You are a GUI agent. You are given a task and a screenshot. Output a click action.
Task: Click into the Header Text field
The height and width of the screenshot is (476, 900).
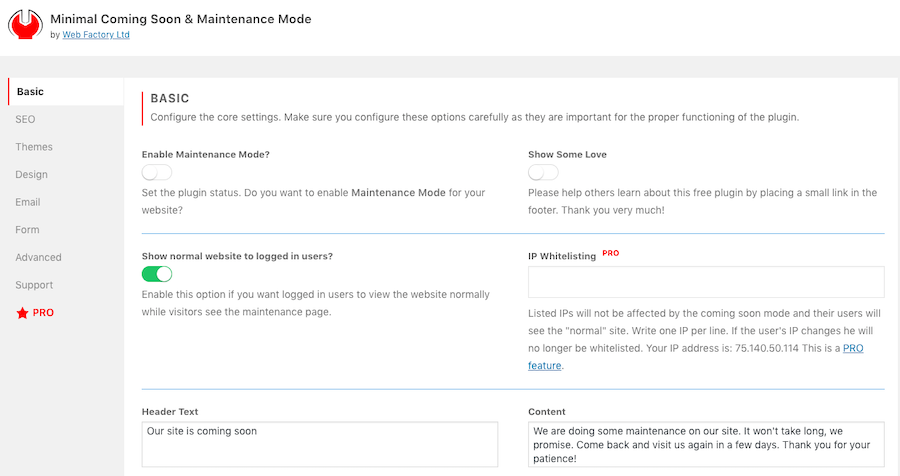click(320, 444)
